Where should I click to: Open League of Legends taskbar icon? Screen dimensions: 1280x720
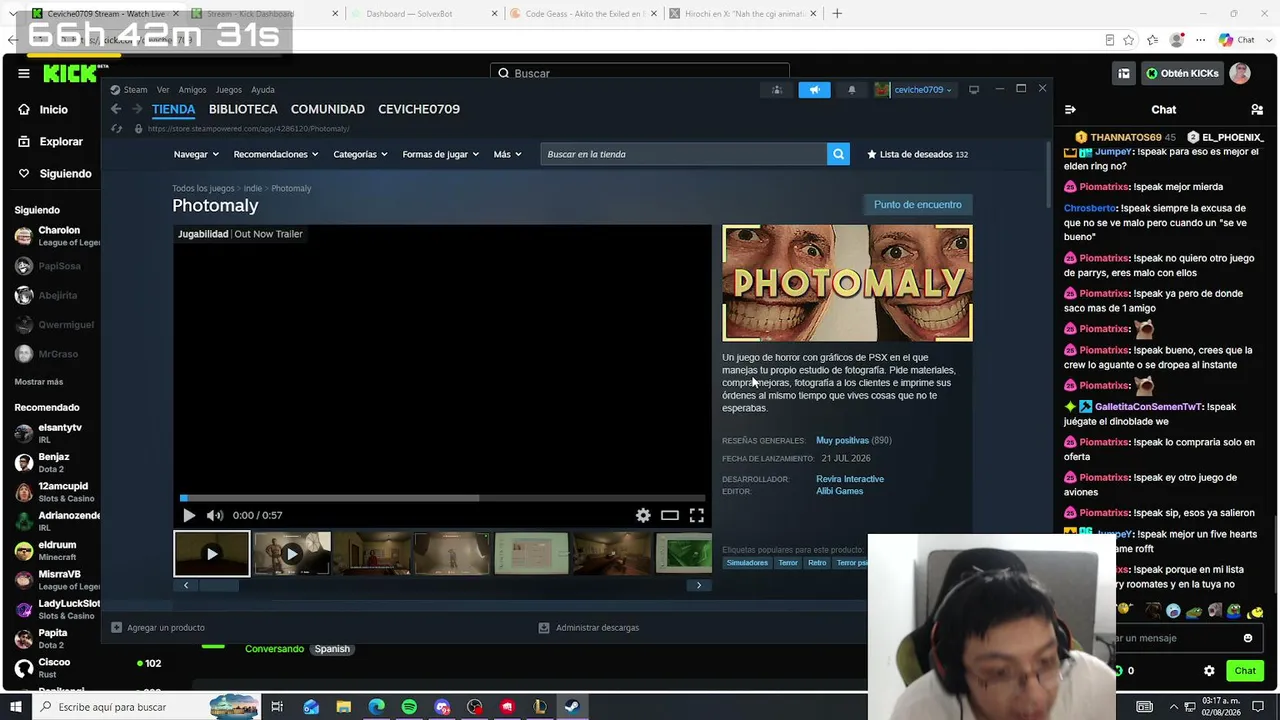[540, 707]
